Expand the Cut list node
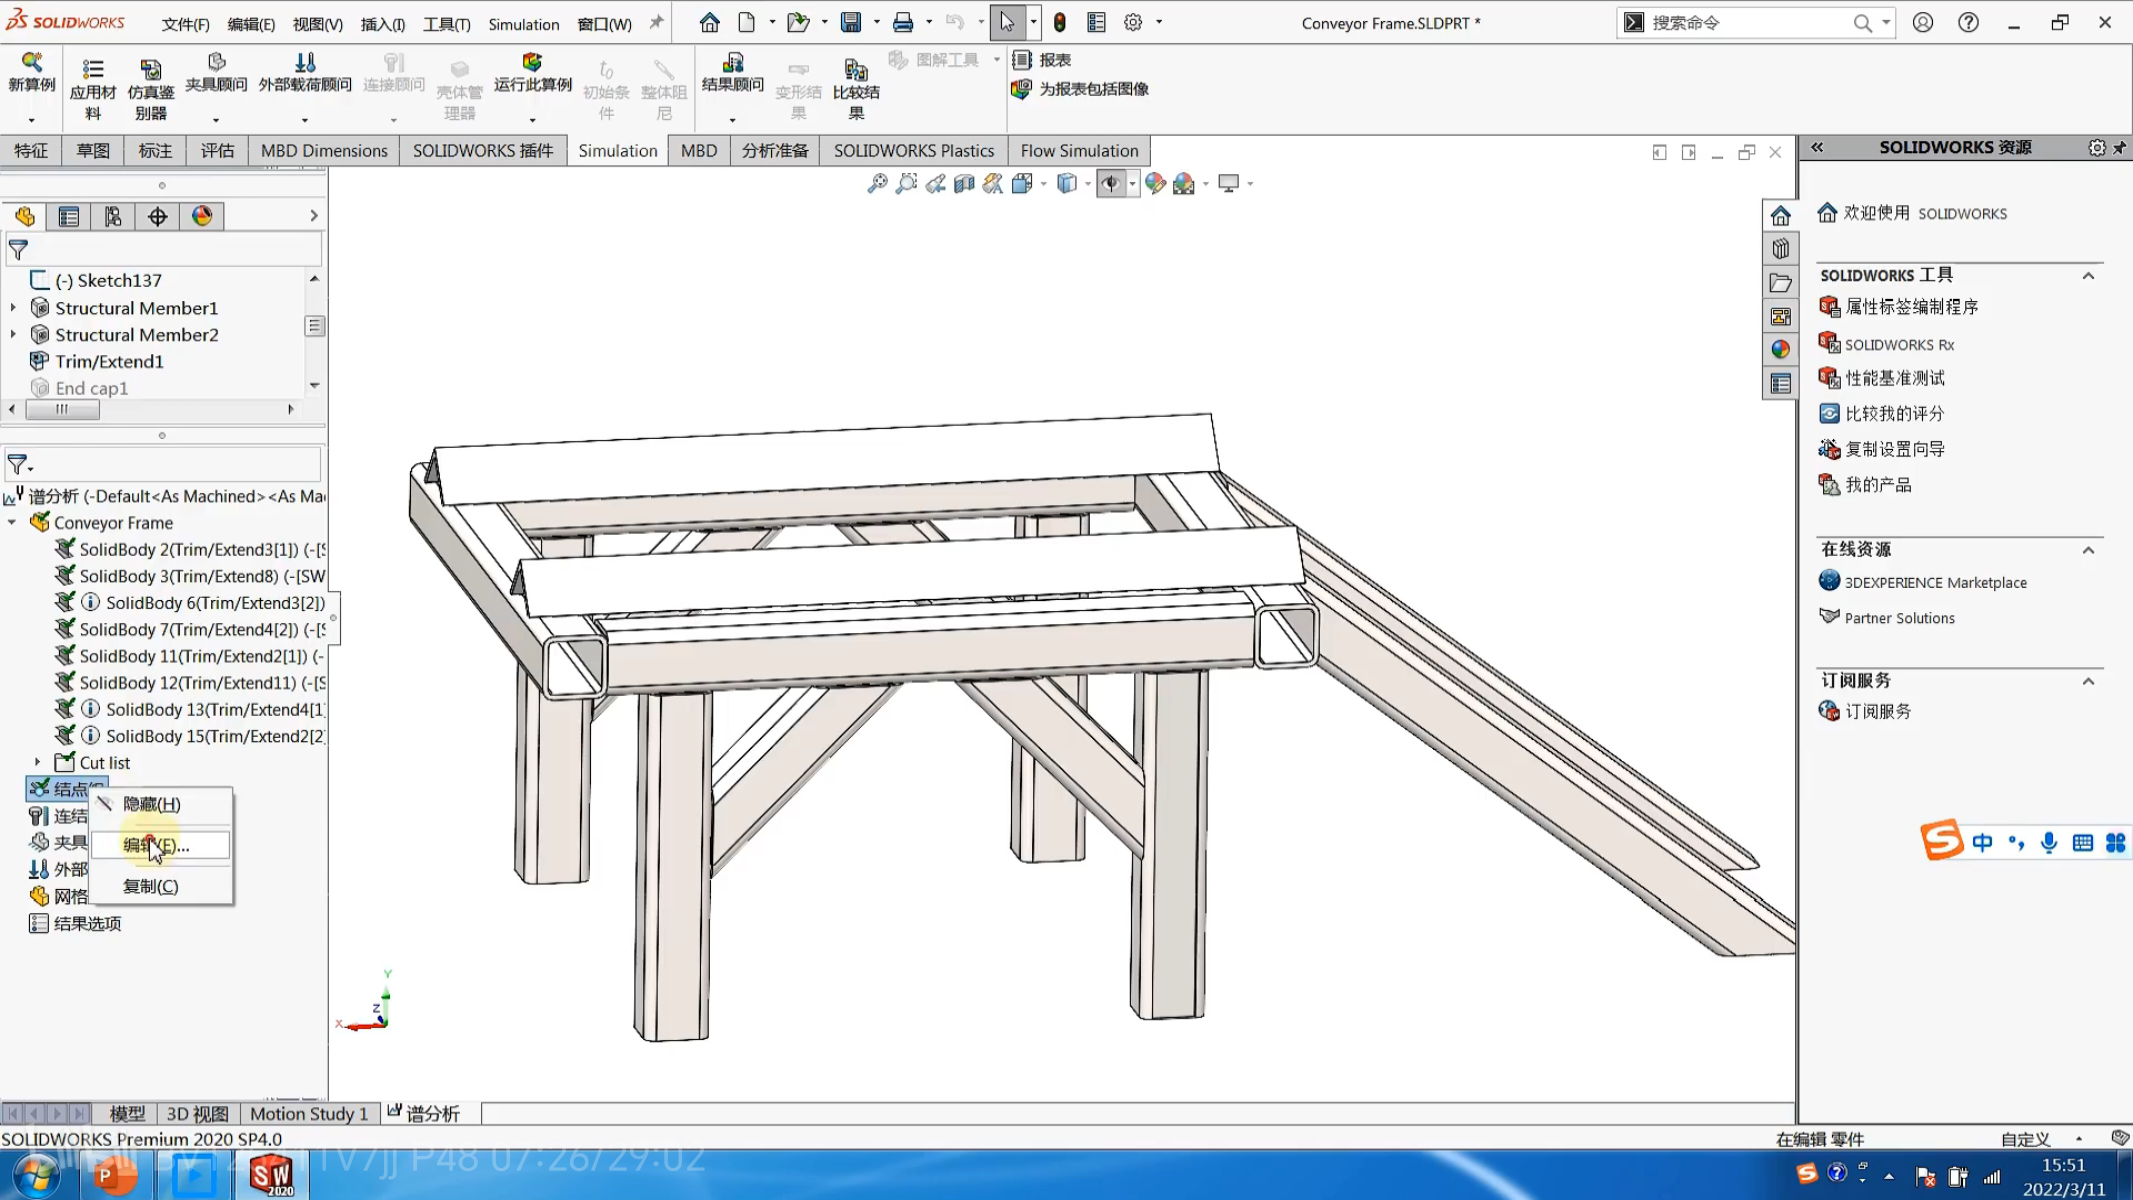 (x=38, y=763)
